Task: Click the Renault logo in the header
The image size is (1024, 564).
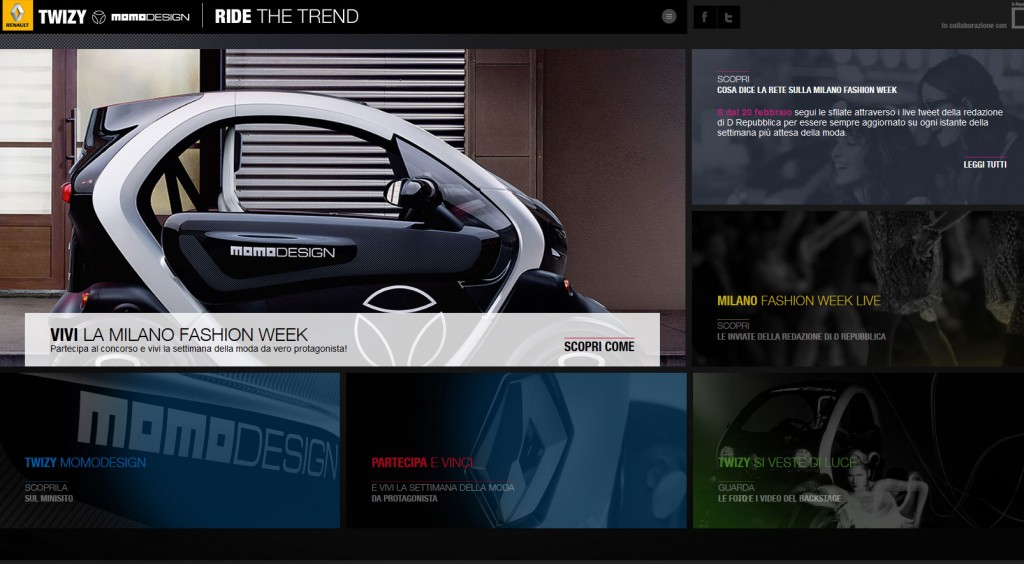Action: click(17, 16)
